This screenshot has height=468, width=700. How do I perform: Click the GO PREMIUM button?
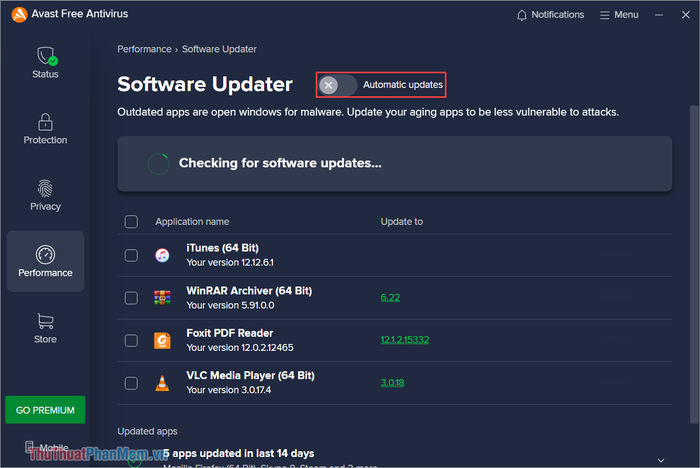click(45, 410)
